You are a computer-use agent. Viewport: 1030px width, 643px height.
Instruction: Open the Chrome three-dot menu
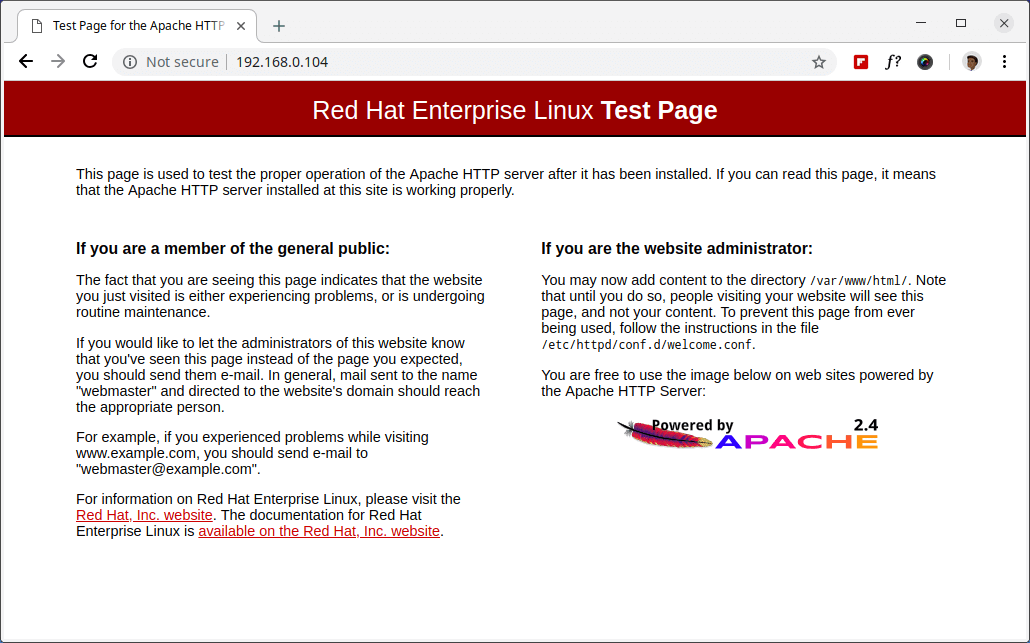click(1004, 62)
